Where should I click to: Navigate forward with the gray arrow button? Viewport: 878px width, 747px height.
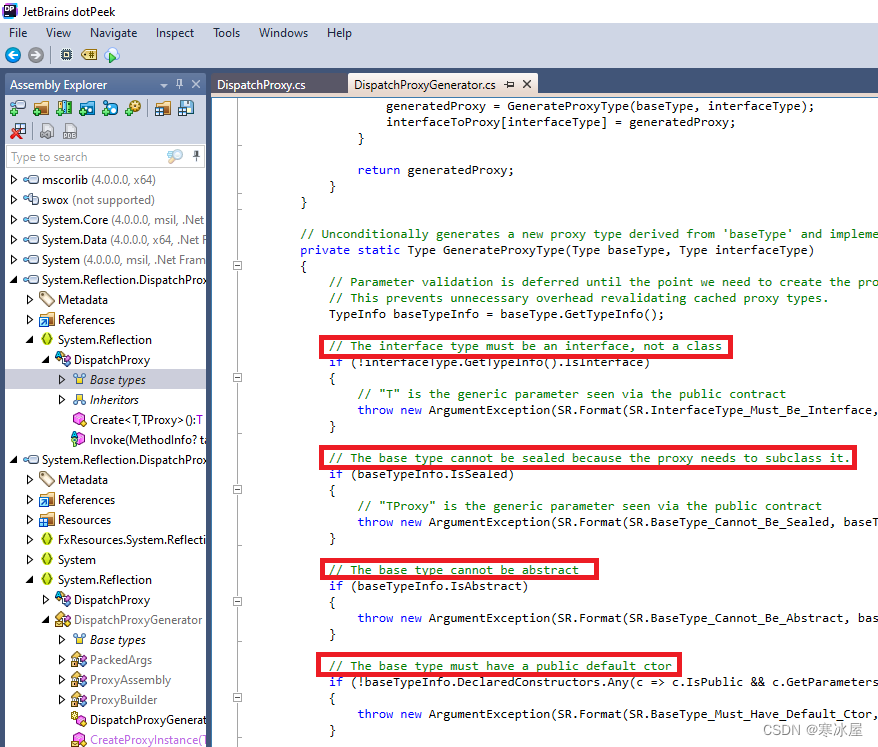pyautogui.click(x=36, y=55)
